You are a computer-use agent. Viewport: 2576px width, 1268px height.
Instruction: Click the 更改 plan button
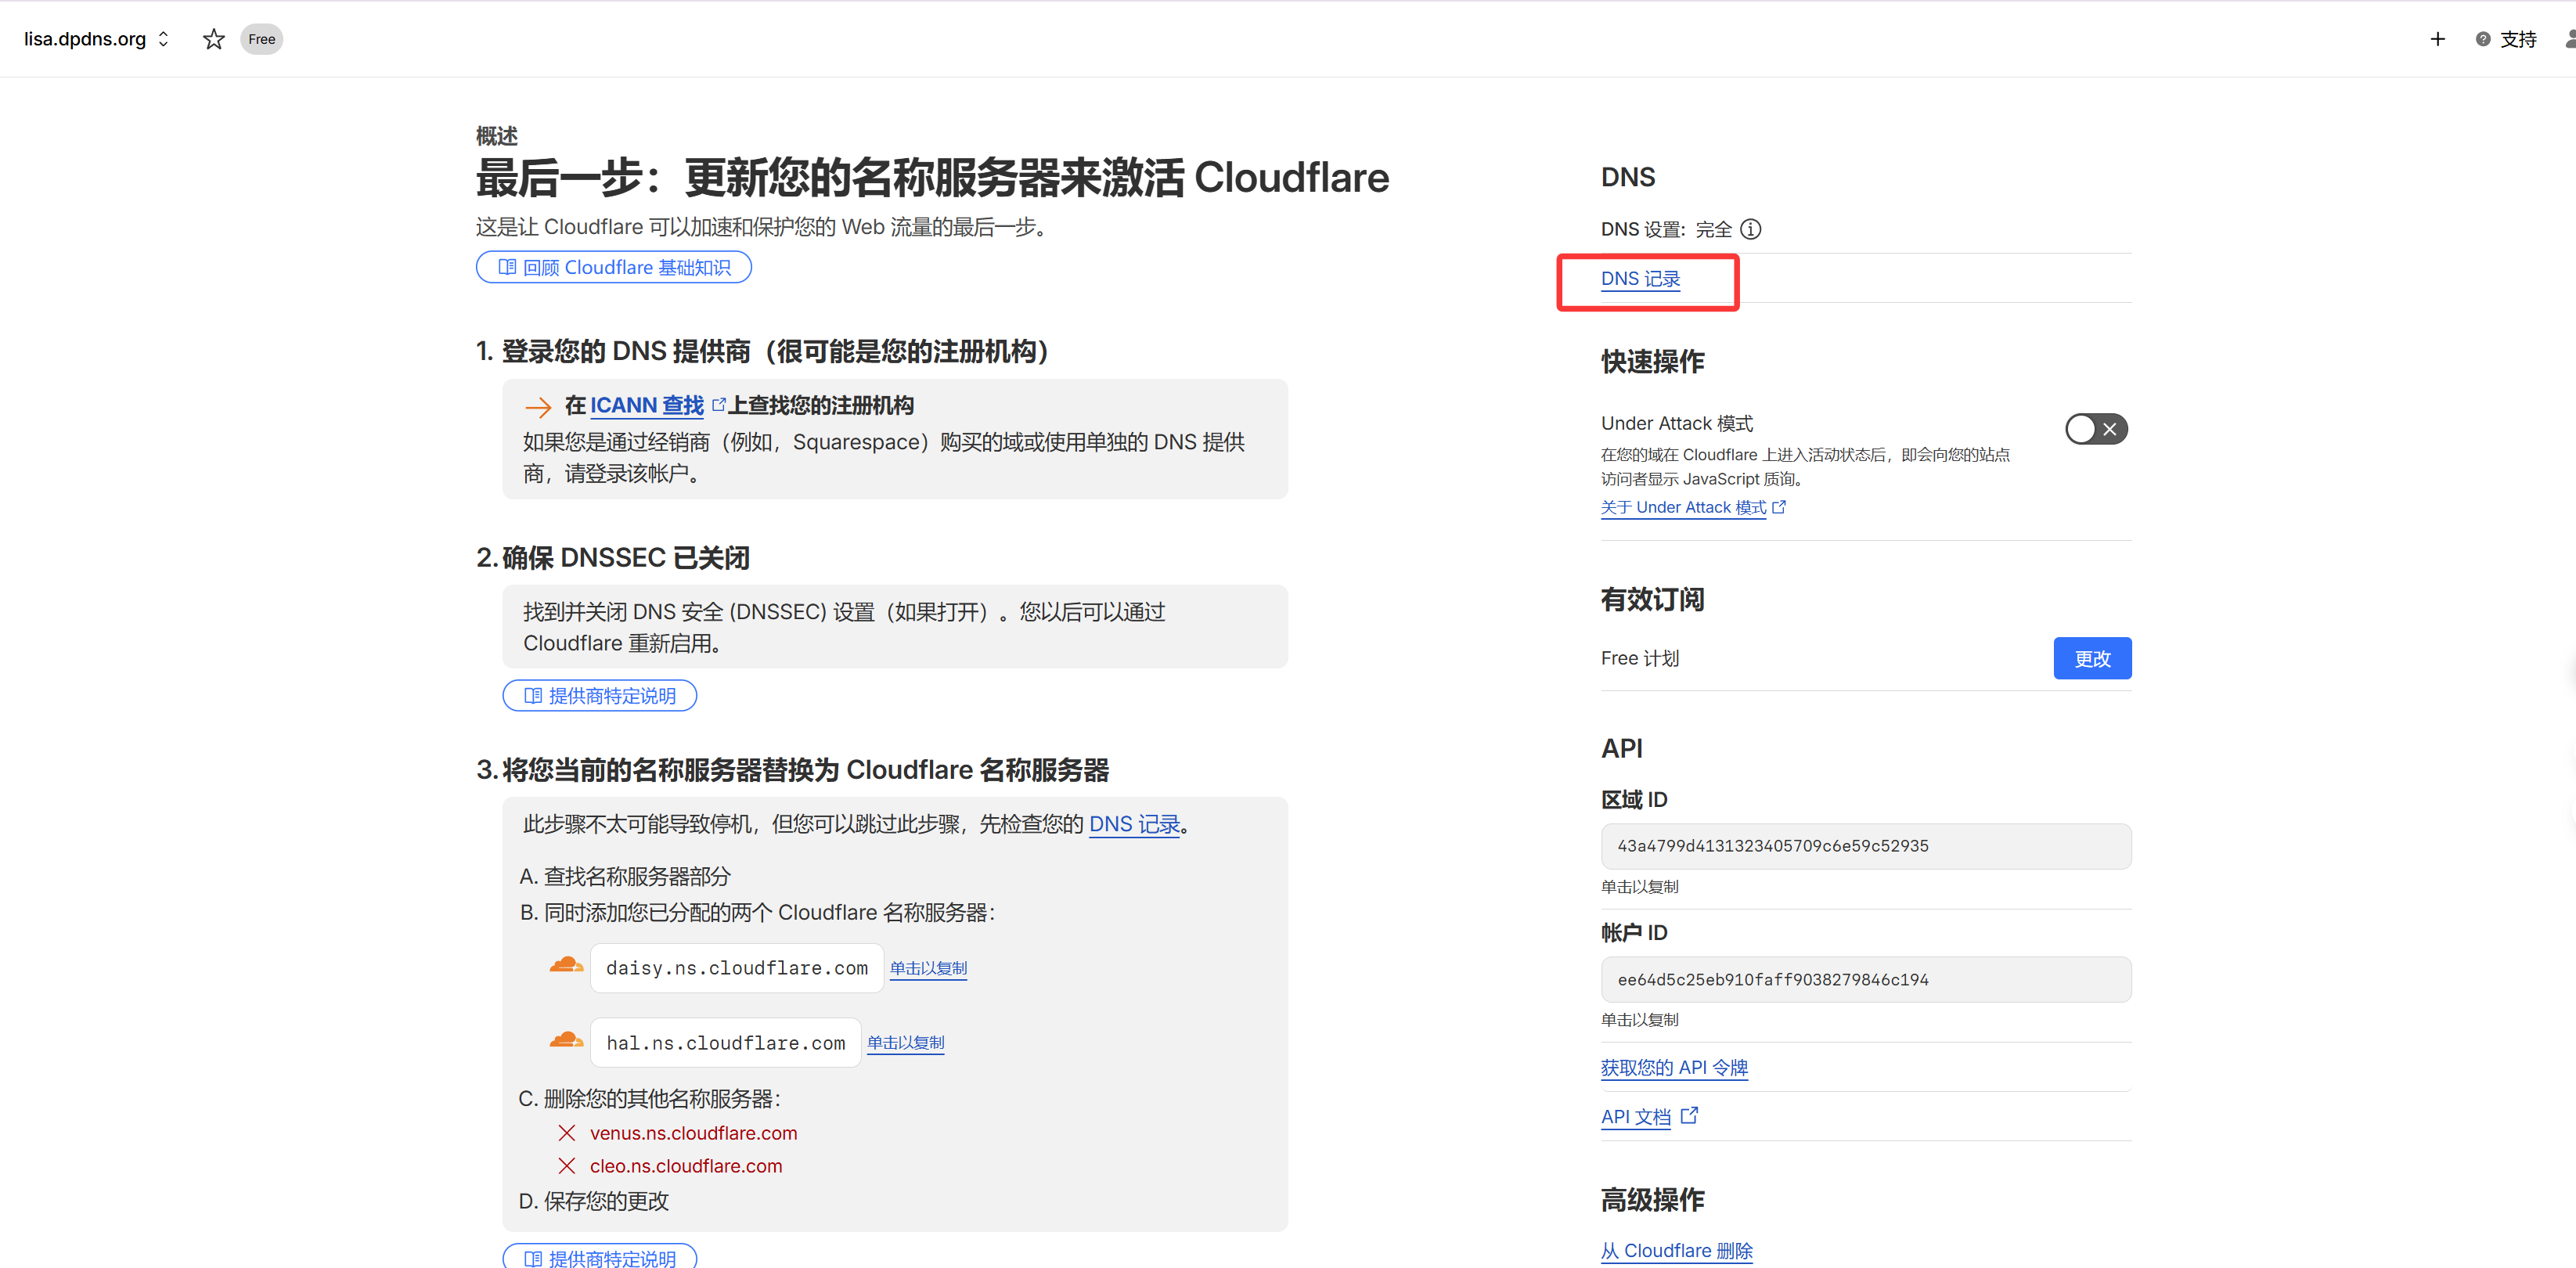click(2092, 658)
